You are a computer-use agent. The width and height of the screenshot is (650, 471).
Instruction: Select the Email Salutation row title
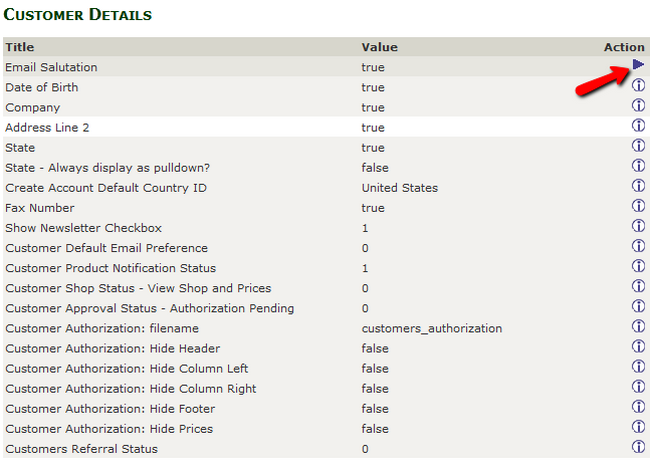click(51, 67)
